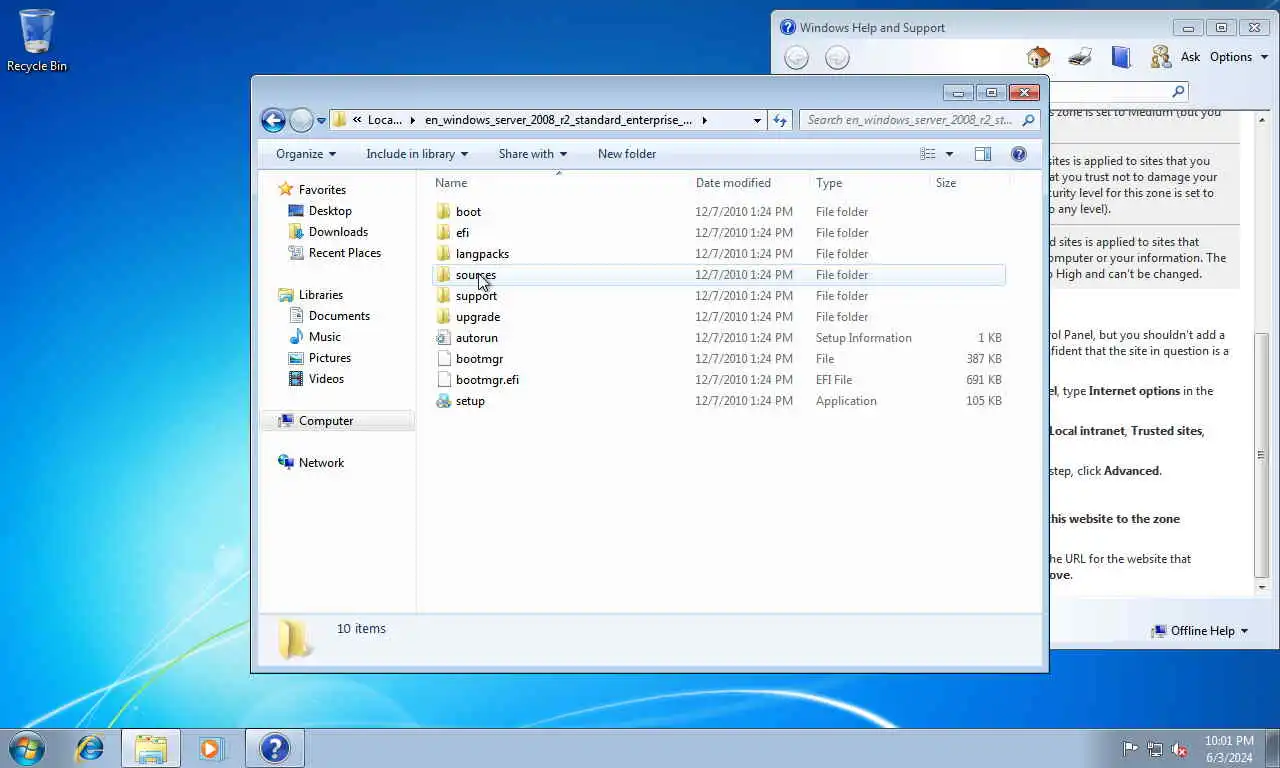Open the Organize menu

tap(306, 154)
